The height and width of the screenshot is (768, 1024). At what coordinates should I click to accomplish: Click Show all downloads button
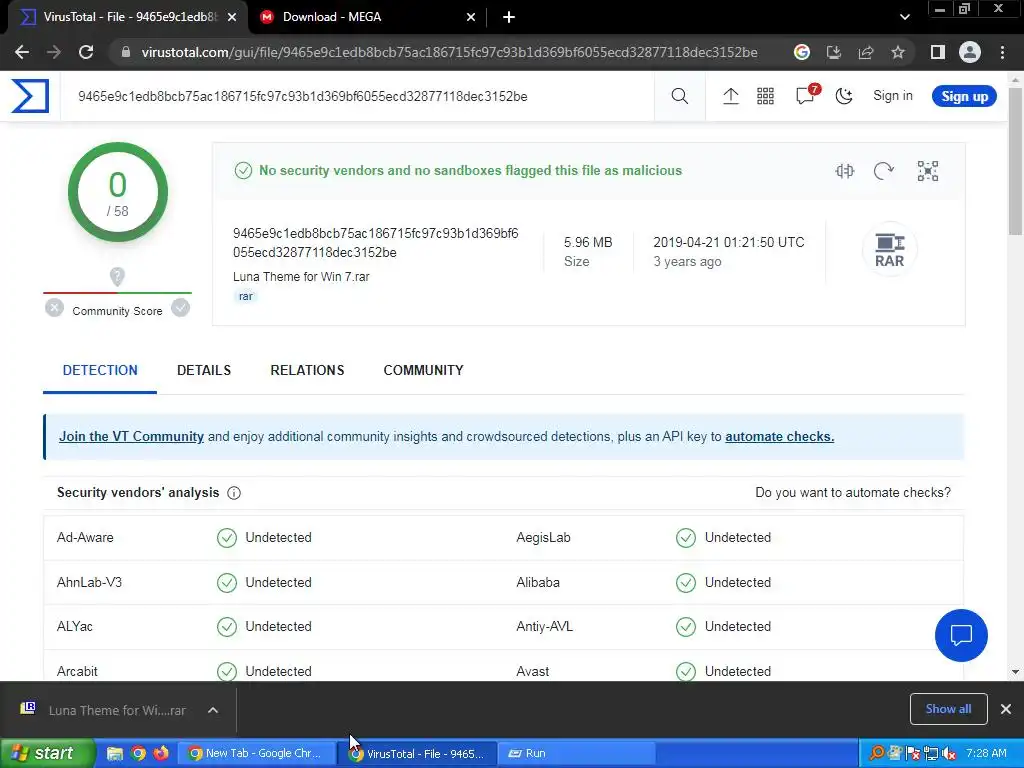tap(948, 709)
